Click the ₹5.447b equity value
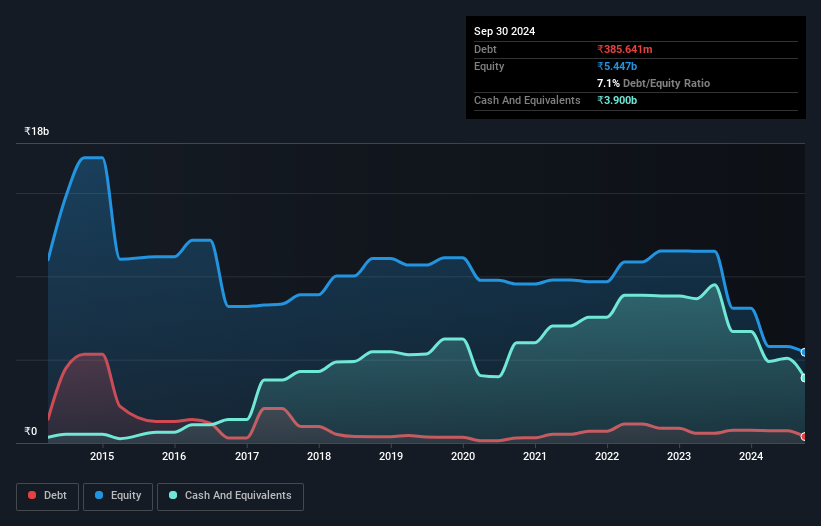This screenshot has height=526, width=821. point(617,66)
